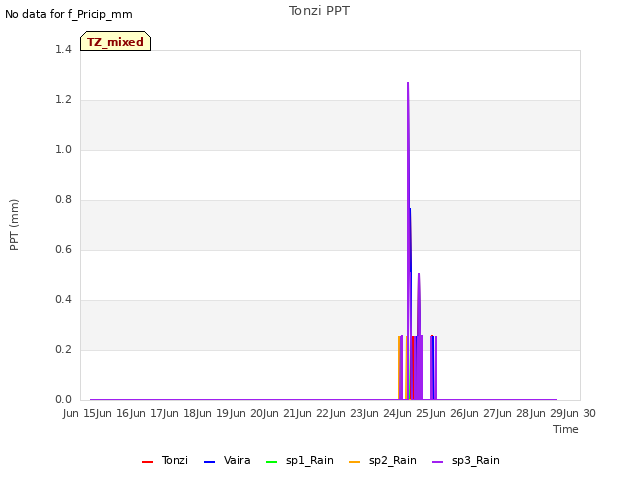Click the 0.0 y-axis tick label
The image size is (640, 480).
(63, 400)
